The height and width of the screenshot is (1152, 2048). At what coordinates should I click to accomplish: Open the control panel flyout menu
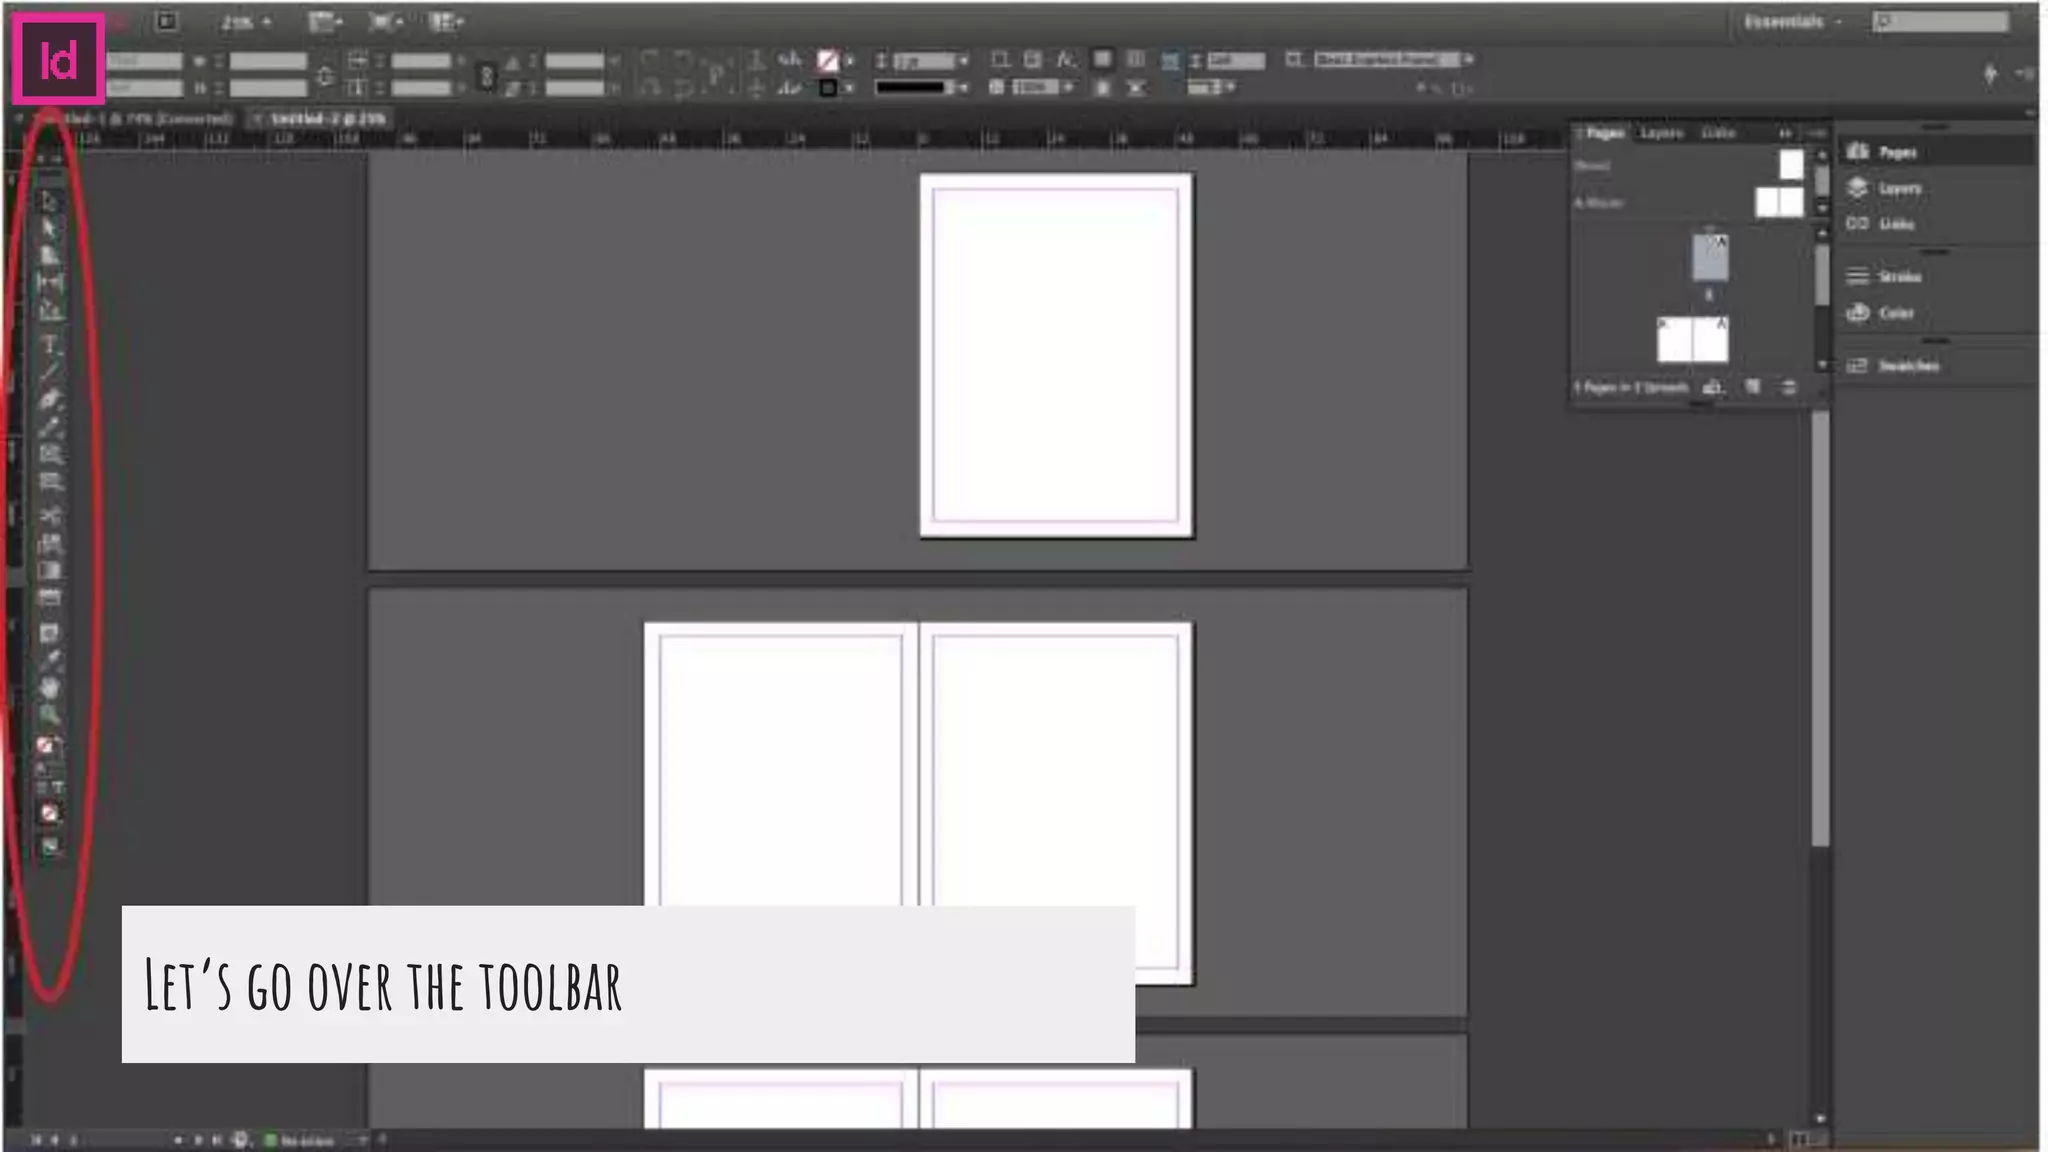pos(2023,74)
